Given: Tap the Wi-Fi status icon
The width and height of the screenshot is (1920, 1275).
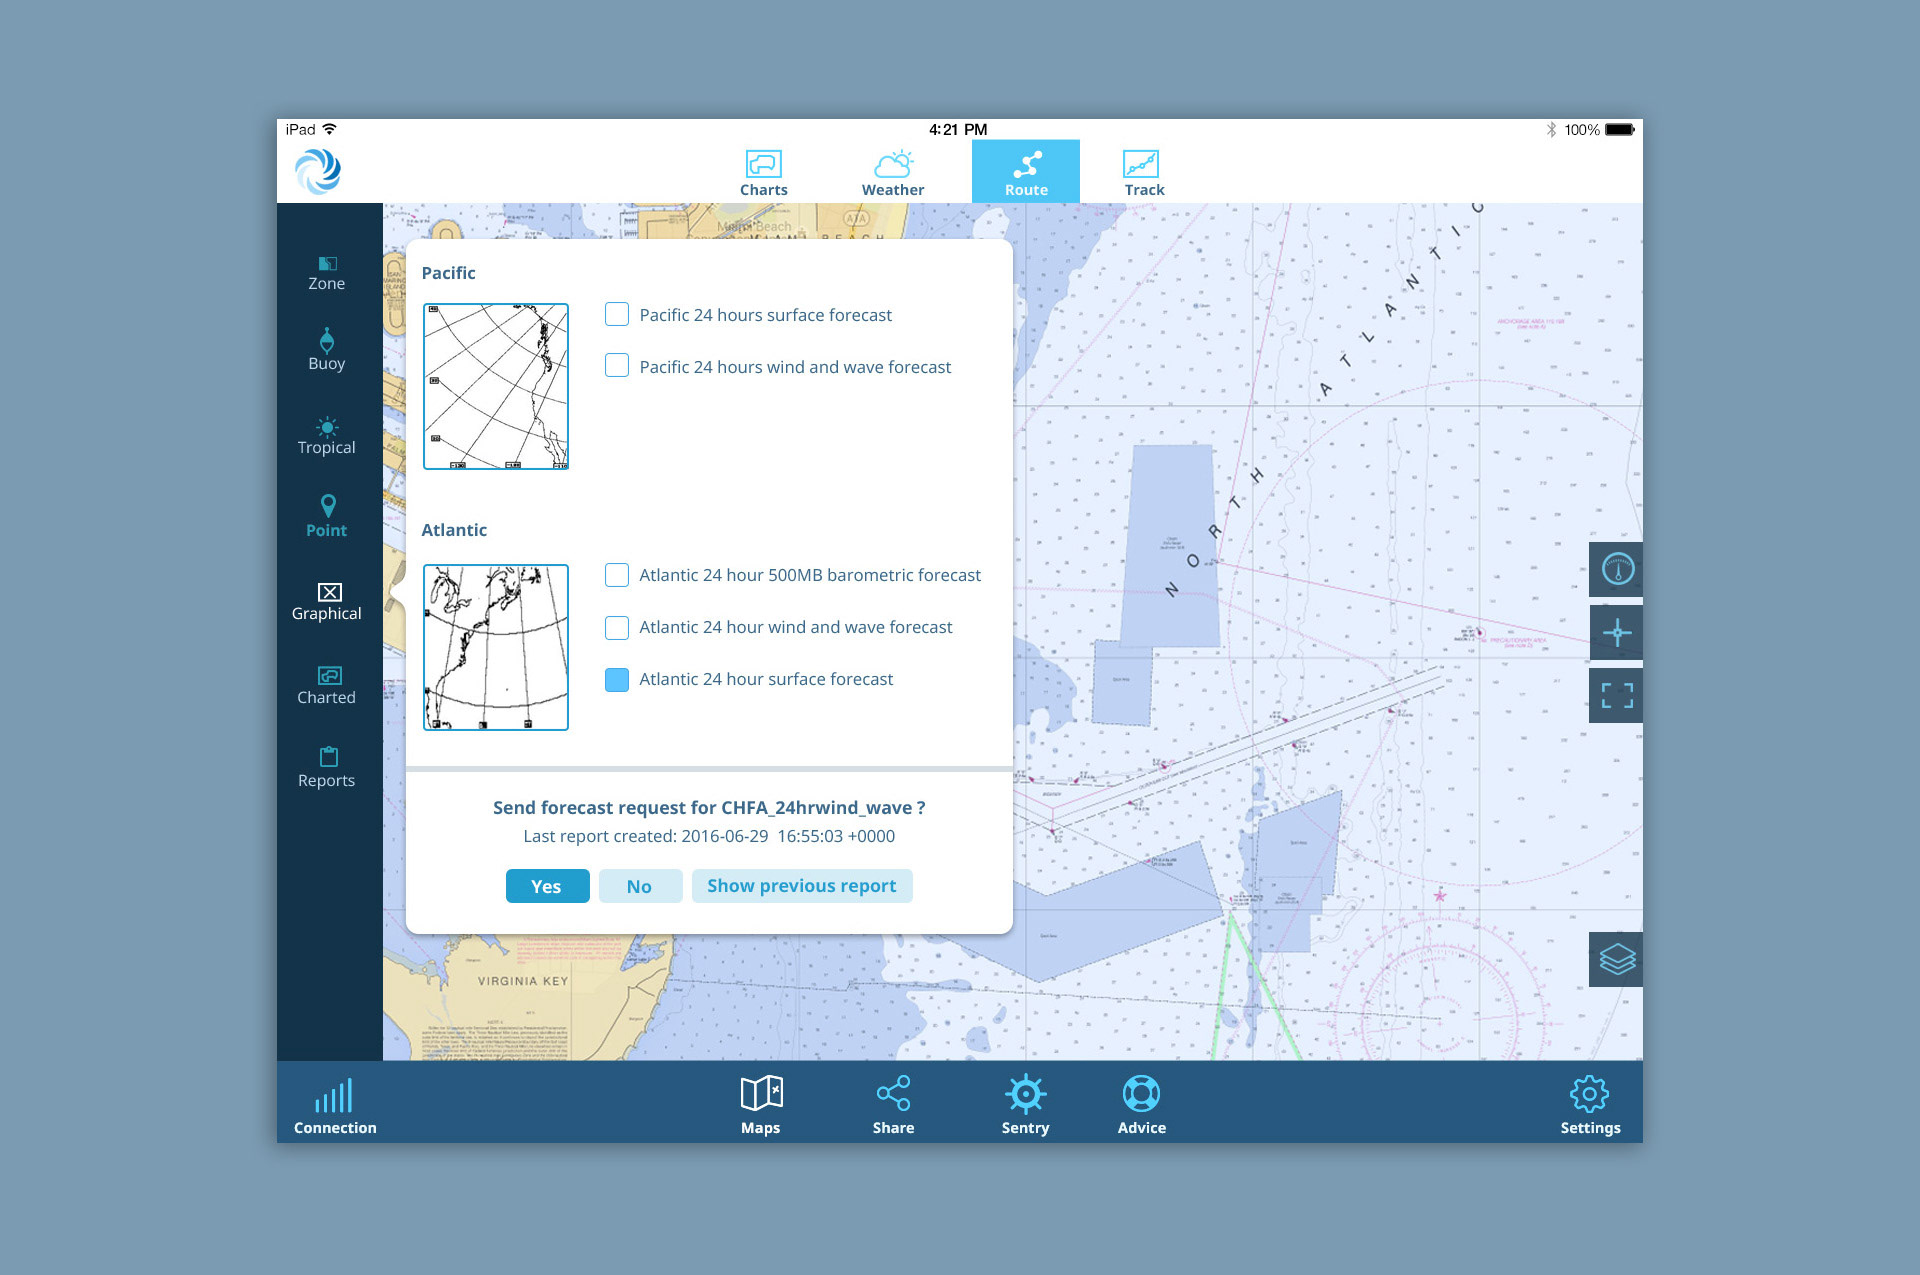Looking at the screenshot, I should point(330,129).
